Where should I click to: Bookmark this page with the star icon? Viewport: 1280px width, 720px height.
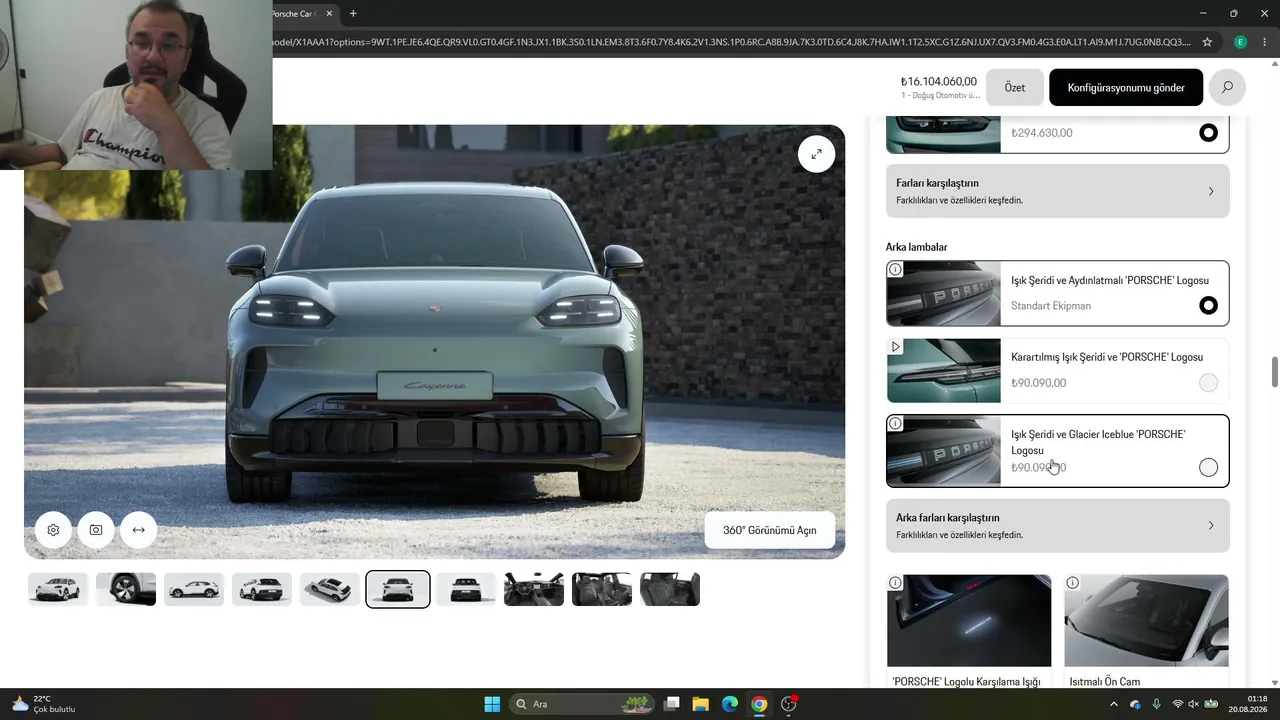pyautogui.click(x=1207, y=42)
